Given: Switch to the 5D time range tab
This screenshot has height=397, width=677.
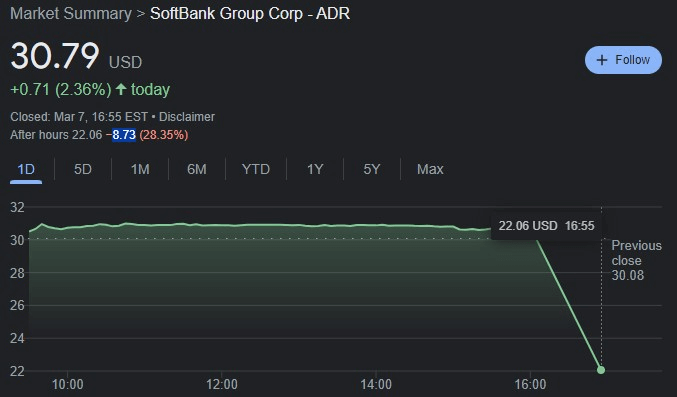Looking at the screenshot, I should (82, 169).
